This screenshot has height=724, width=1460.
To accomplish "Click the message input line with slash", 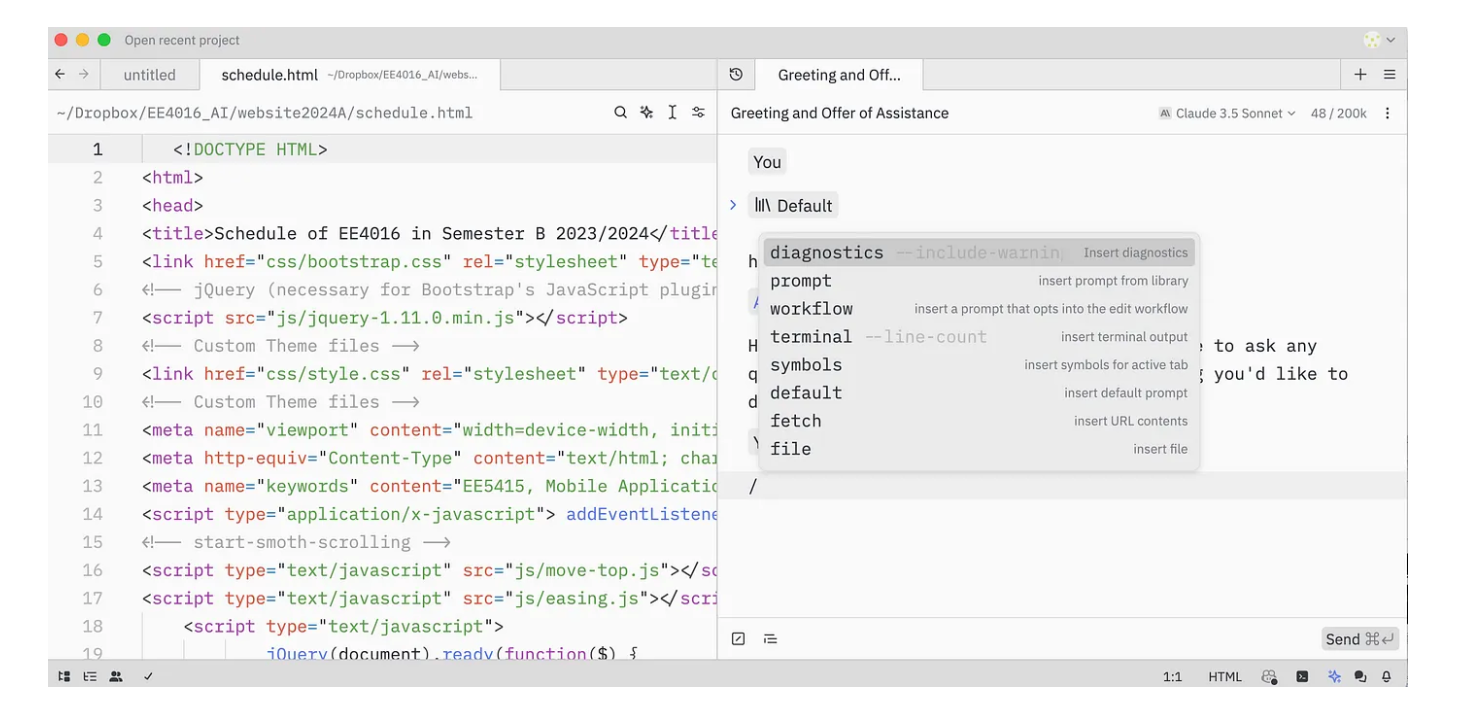I will (1062, 486).
